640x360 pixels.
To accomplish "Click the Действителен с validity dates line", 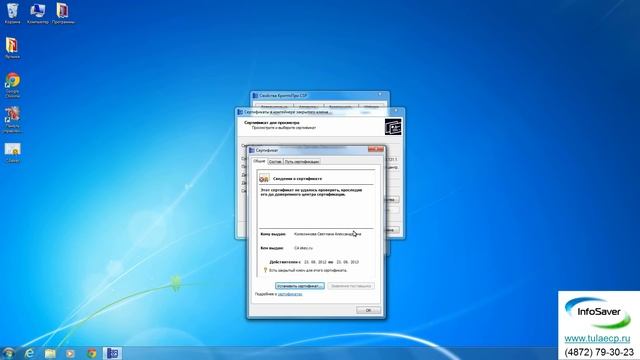I will pyautogui.click(x=314, y=262).
